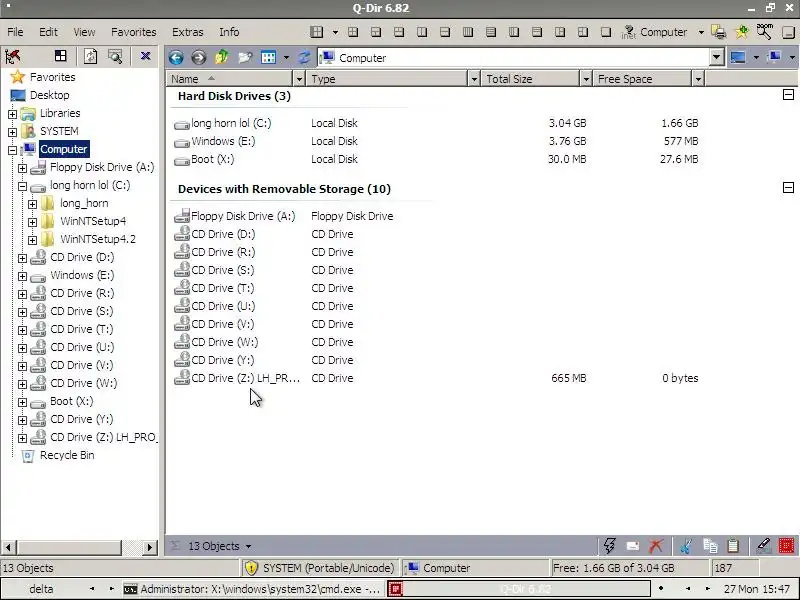
Task: Select the four-pane layout icon
Action: [x=353, y=32]
